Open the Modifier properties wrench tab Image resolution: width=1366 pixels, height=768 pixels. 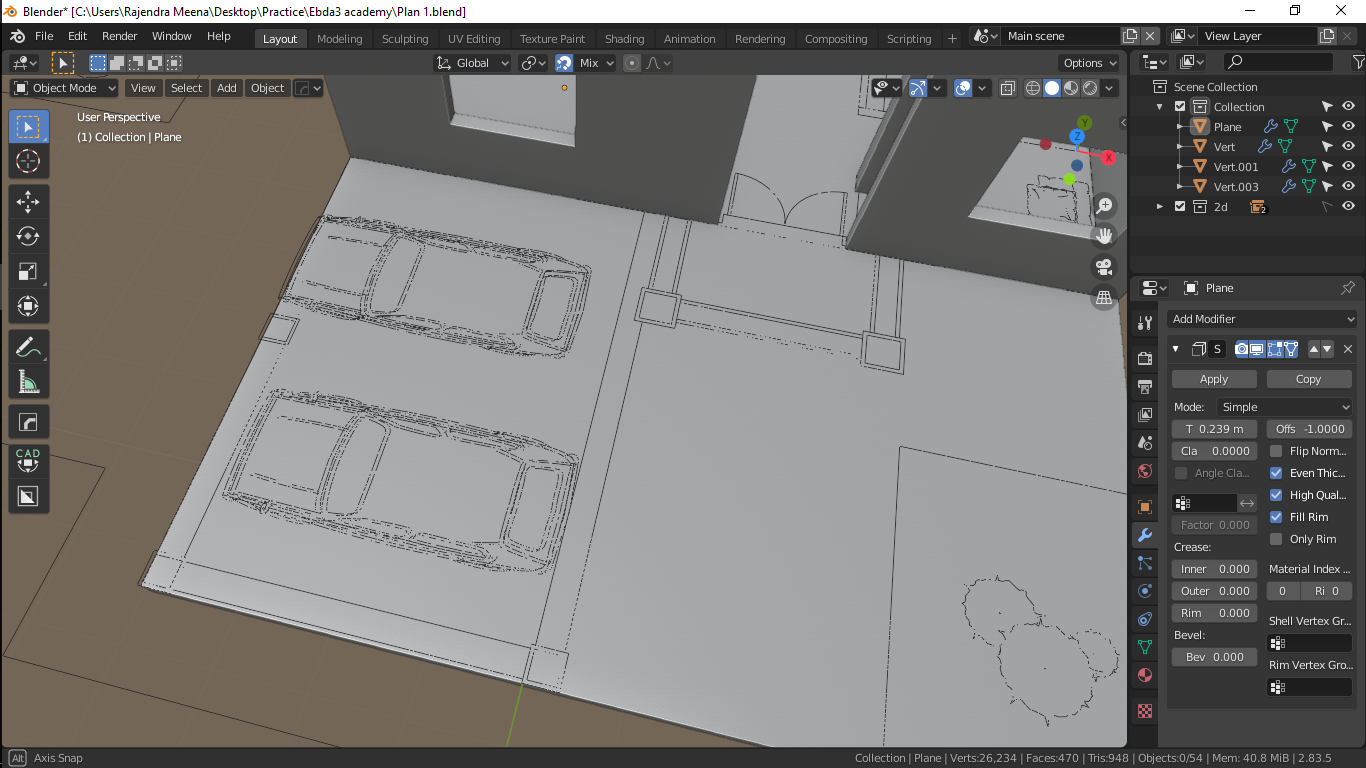[x=1145, y=535]
